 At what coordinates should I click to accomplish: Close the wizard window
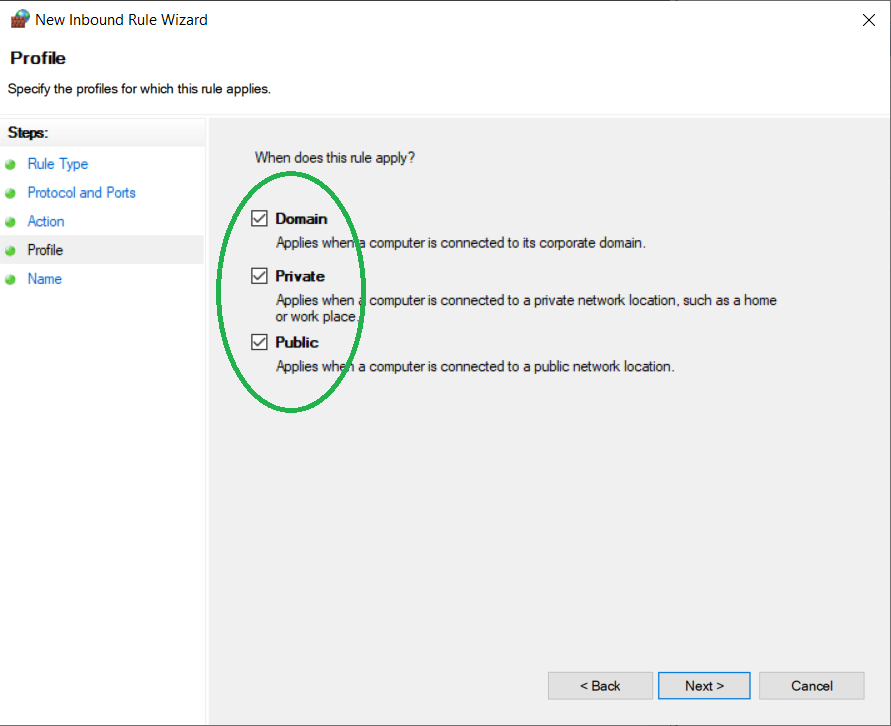tap(867, 20)
